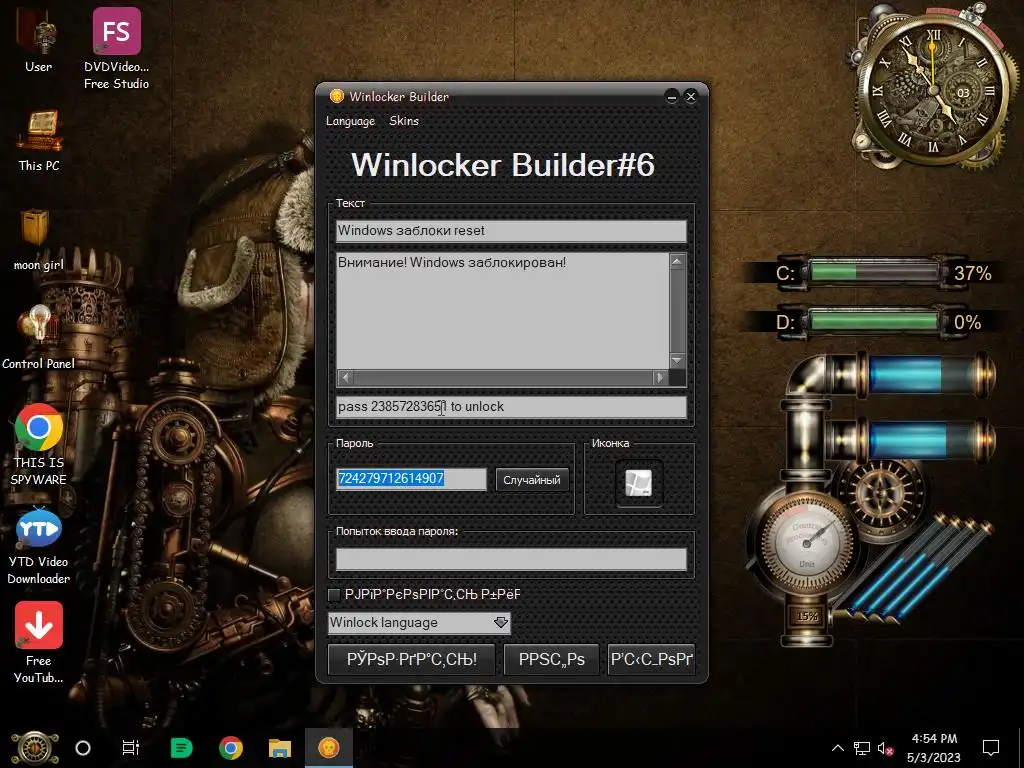Toggle the checkbox above Winlock language
1024x768 pixels.
[x=334, y=594]
